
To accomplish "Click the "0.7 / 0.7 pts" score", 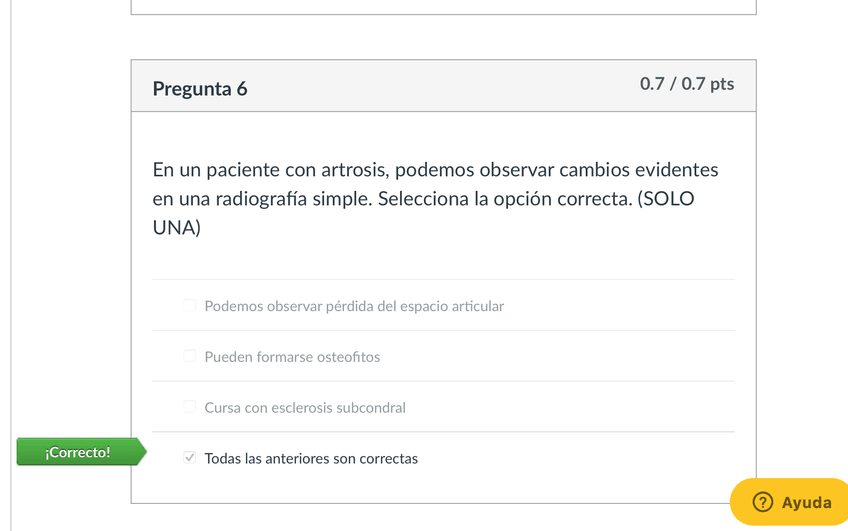I will click(x=687, y=84).
